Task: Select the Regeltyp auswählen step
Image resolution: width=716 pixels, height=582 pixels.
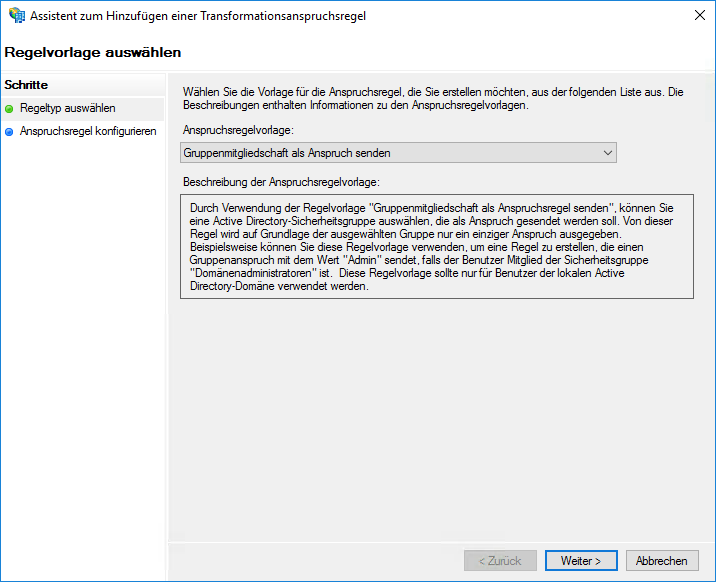Action: pos(67,108)
